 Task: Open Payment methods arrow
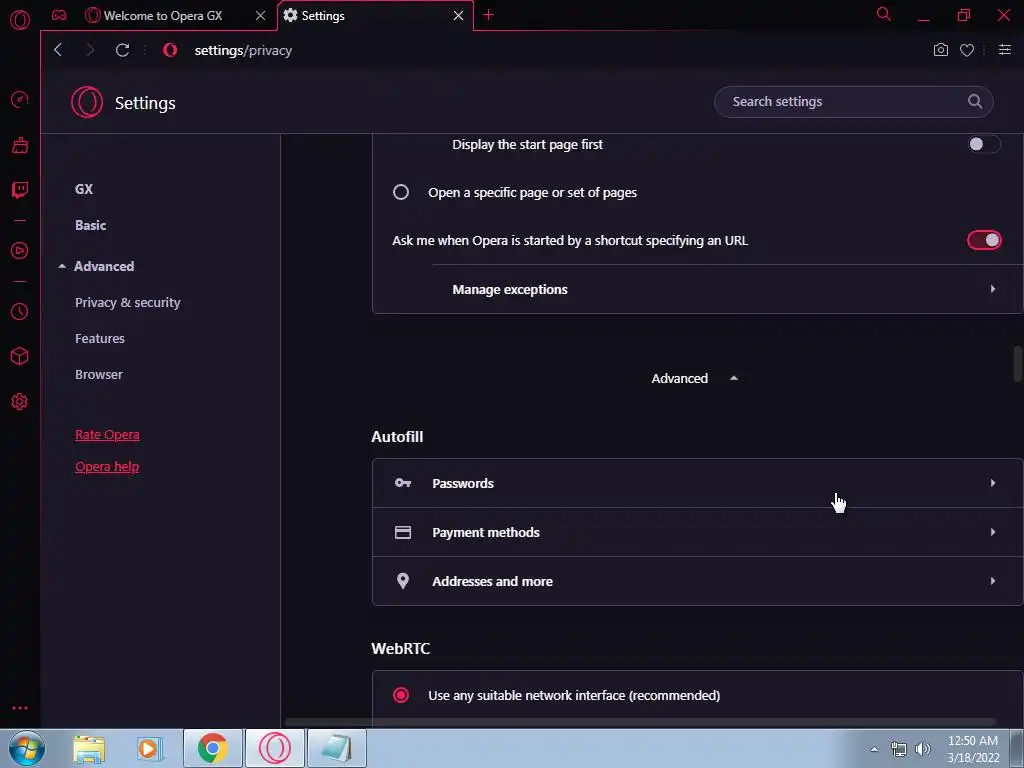pyautogui.click(x=993, y=532)
